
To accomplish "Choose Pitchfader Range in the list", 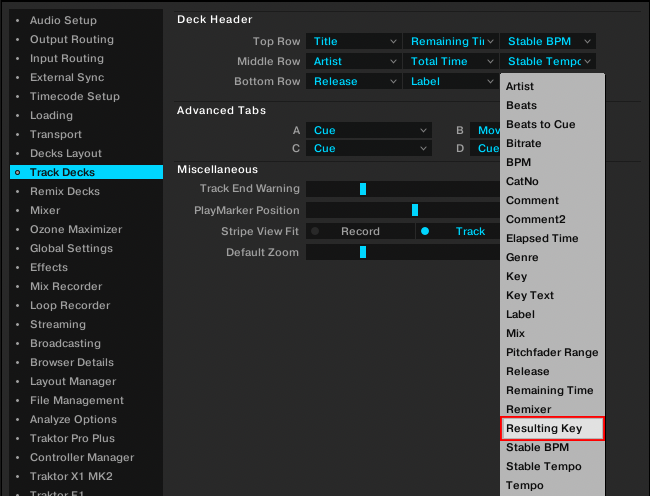I will tap(552, 352).
